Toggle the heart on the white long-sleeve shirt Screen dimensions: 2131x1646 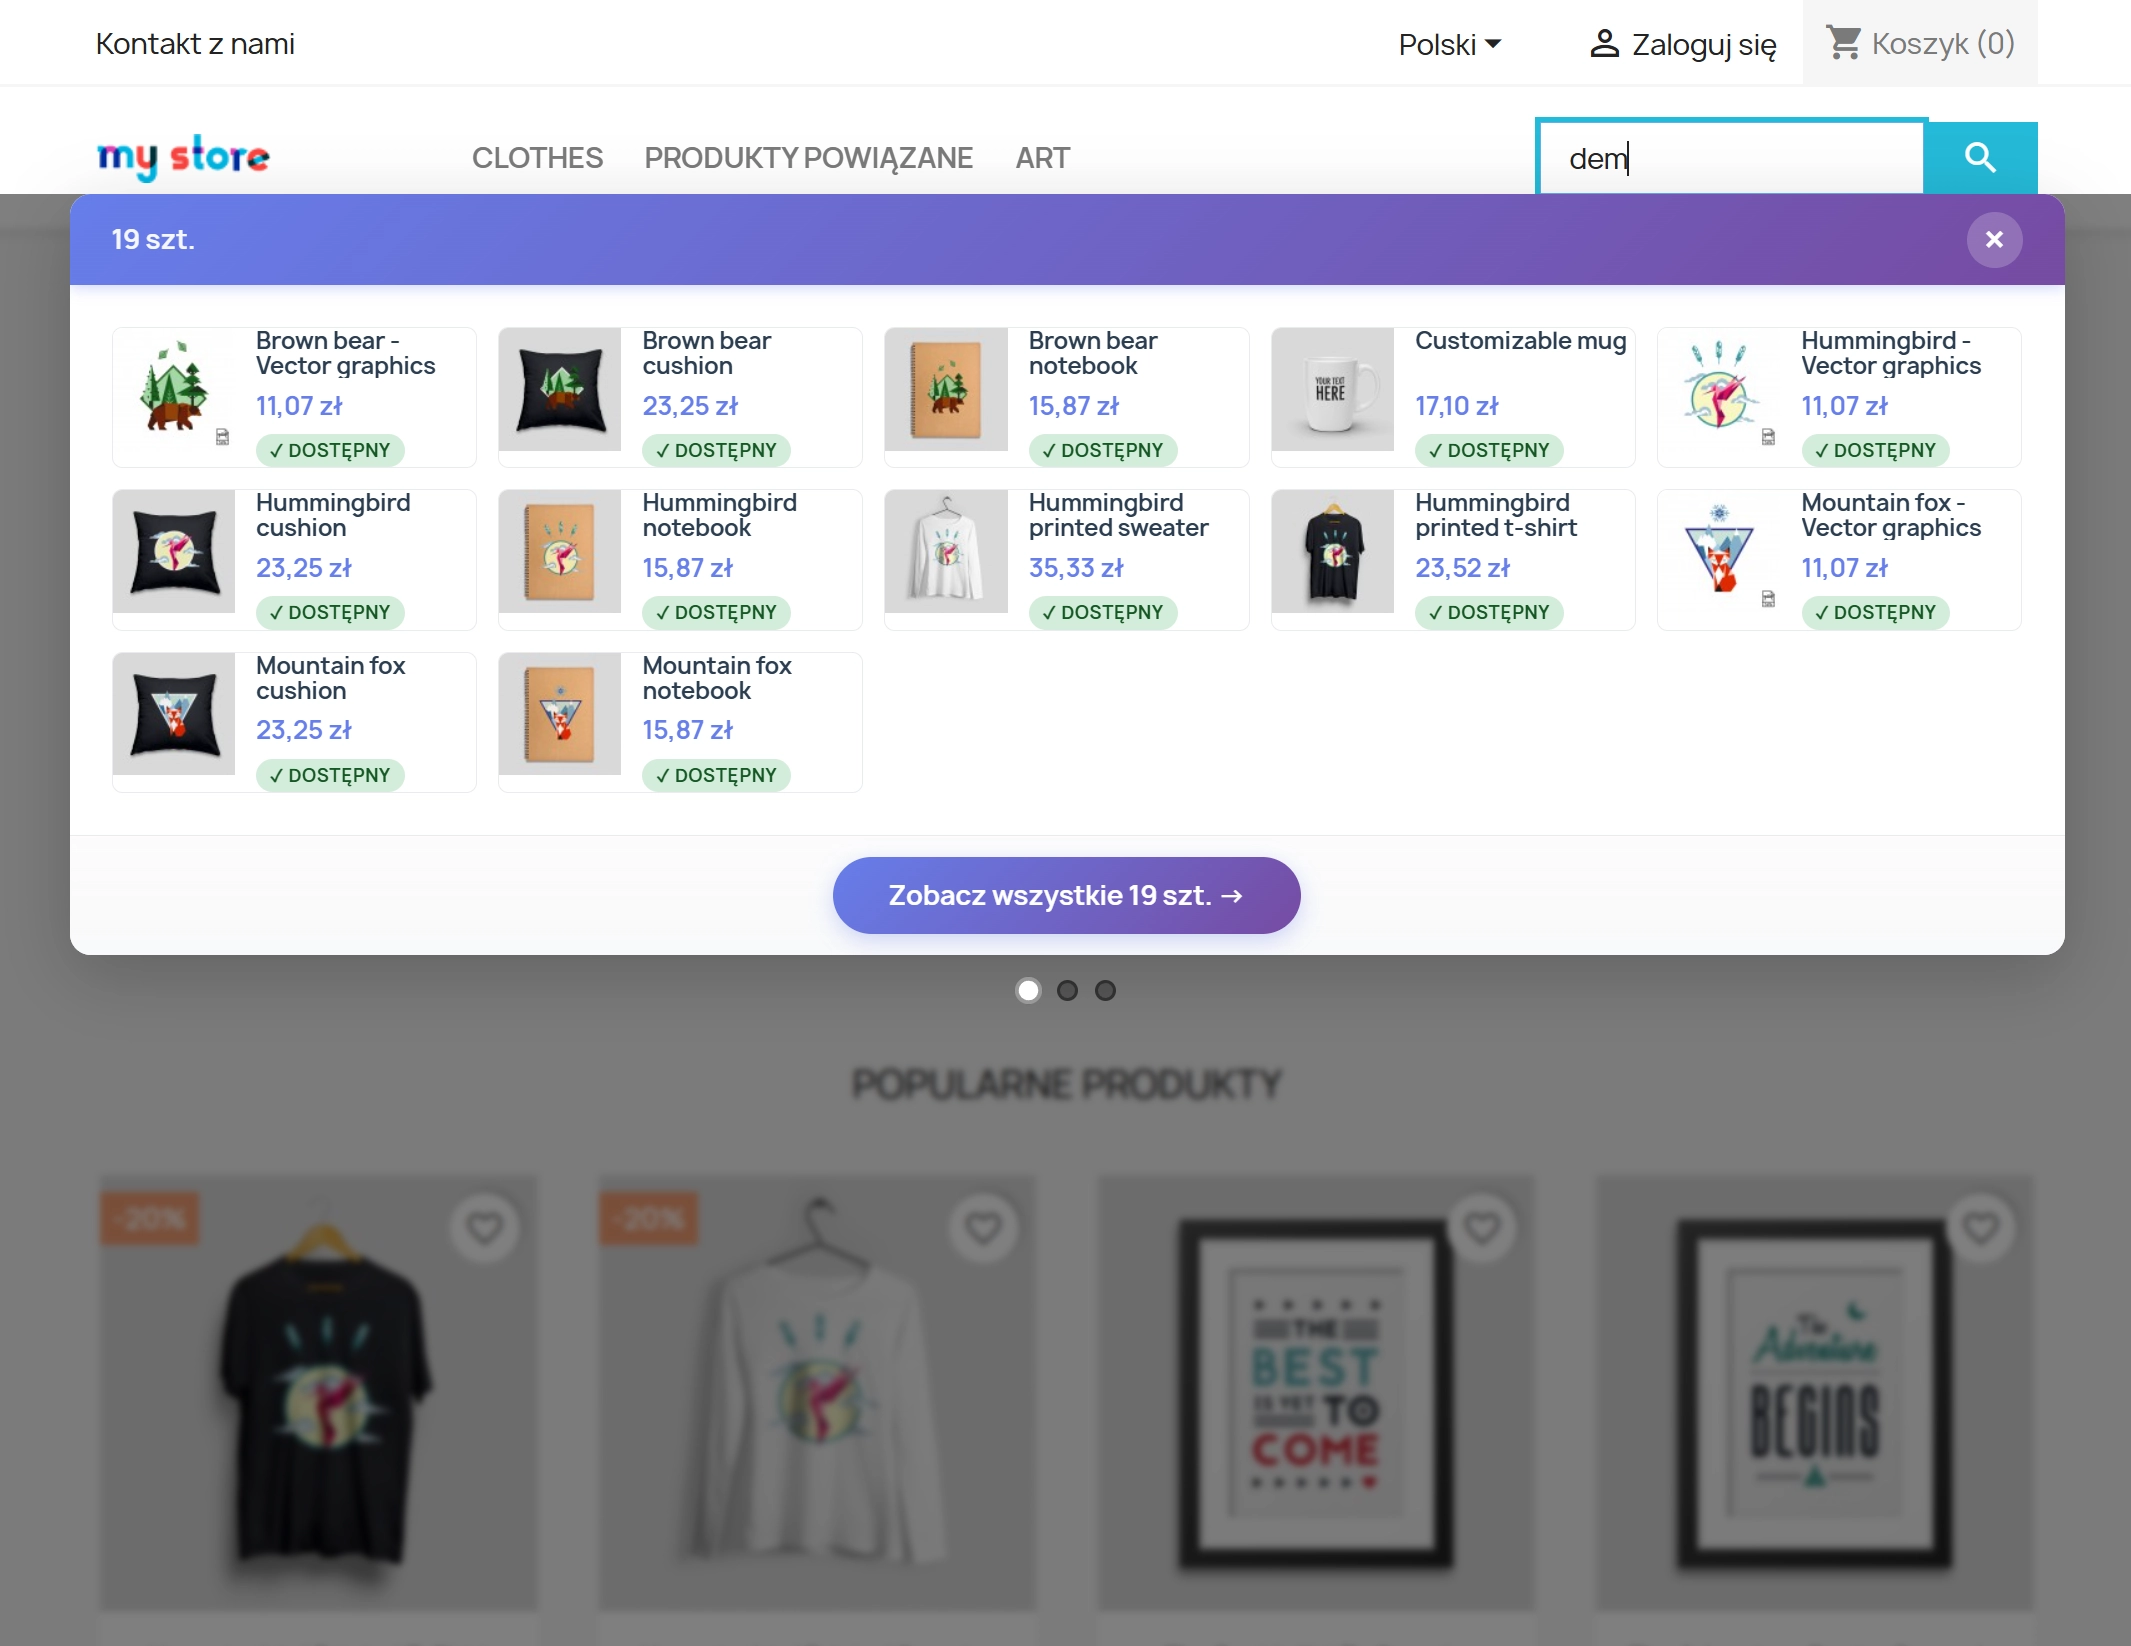[985, 1227]
